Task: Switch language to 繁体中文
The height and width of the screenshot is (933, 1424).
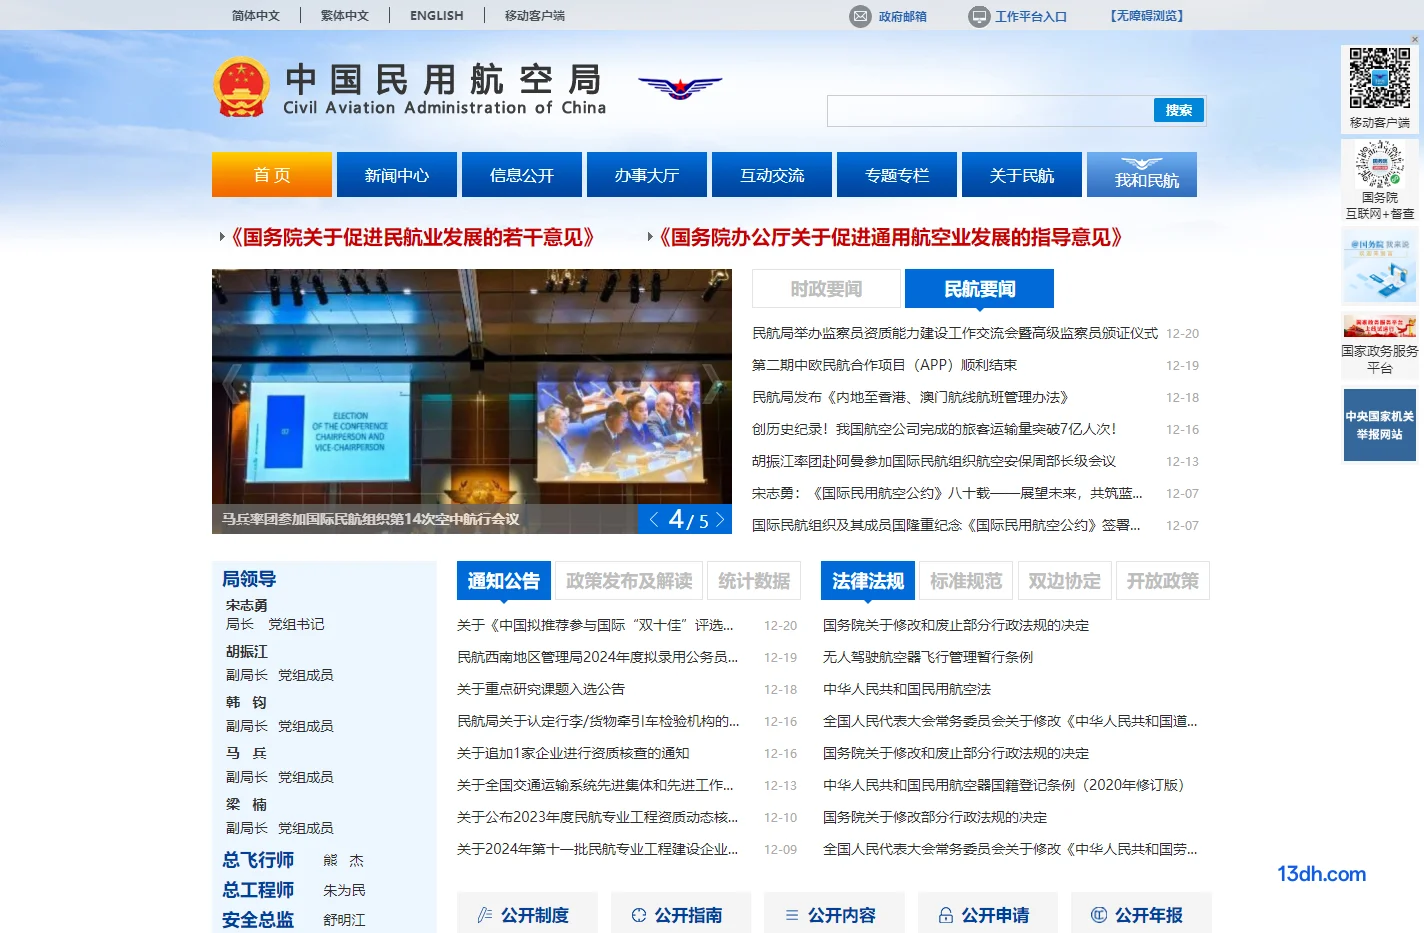Action: tap(345, 16)
